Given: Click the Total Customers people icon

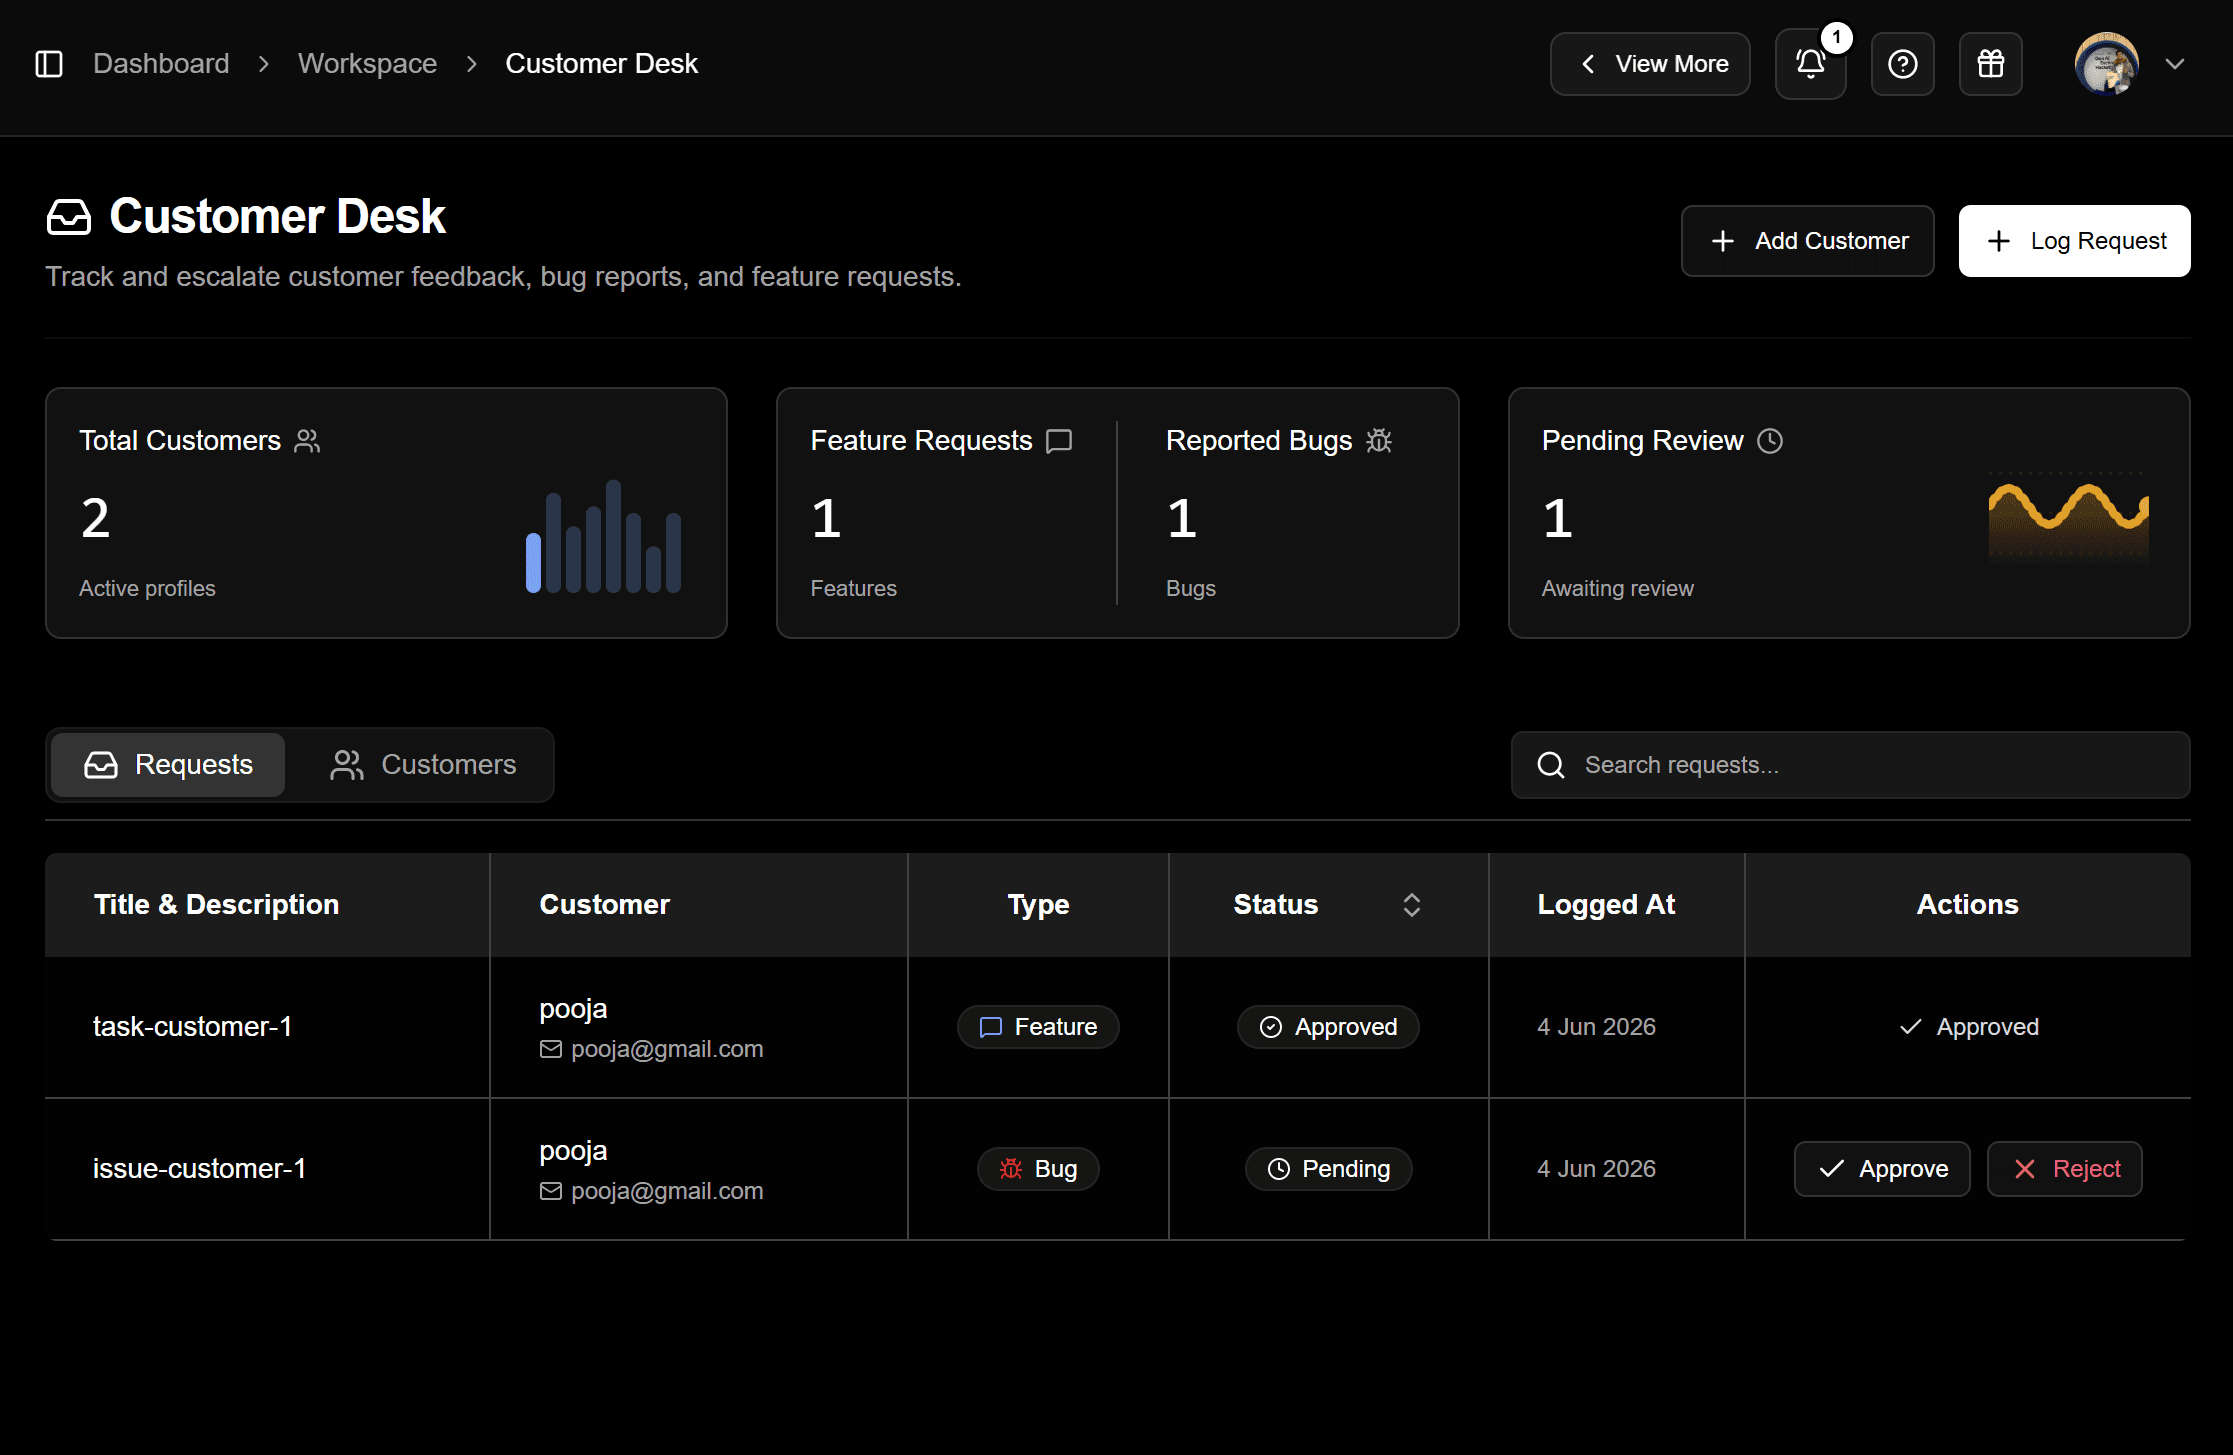Looking at the screenshot, I should point(307,441).
